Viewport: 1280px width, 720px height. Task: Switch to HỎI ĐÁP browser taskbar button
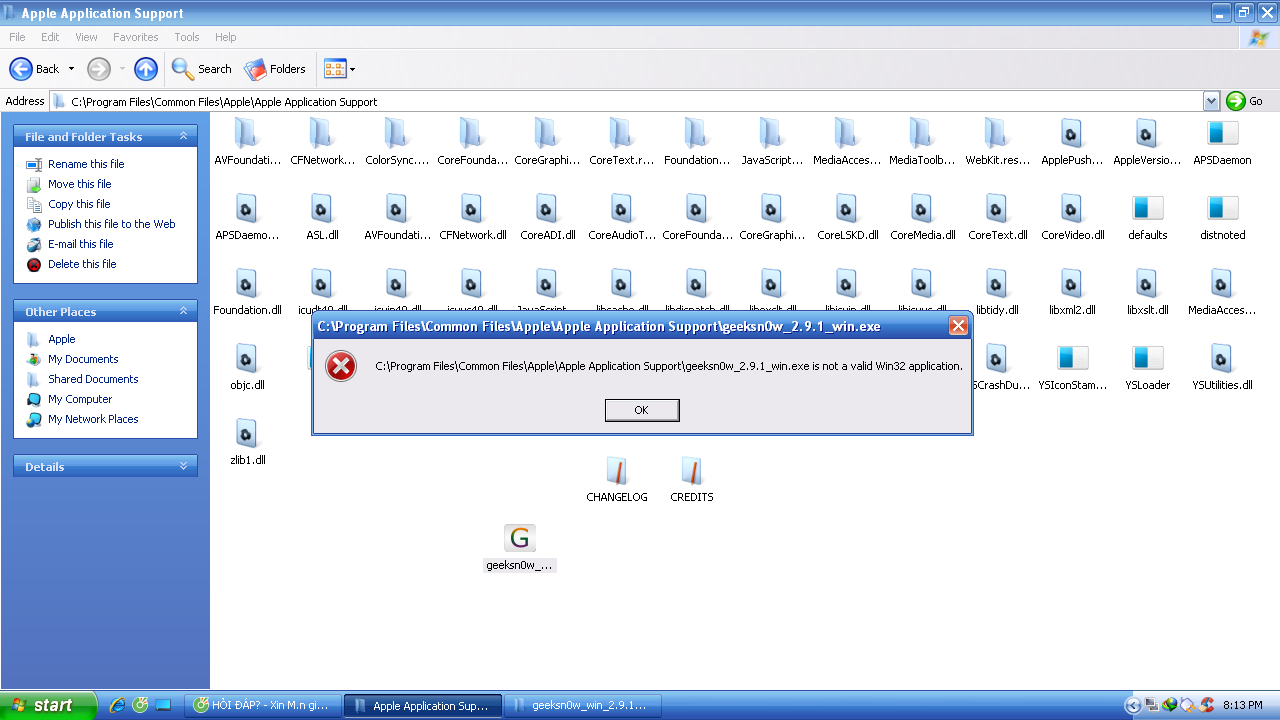tap(262, 705)
